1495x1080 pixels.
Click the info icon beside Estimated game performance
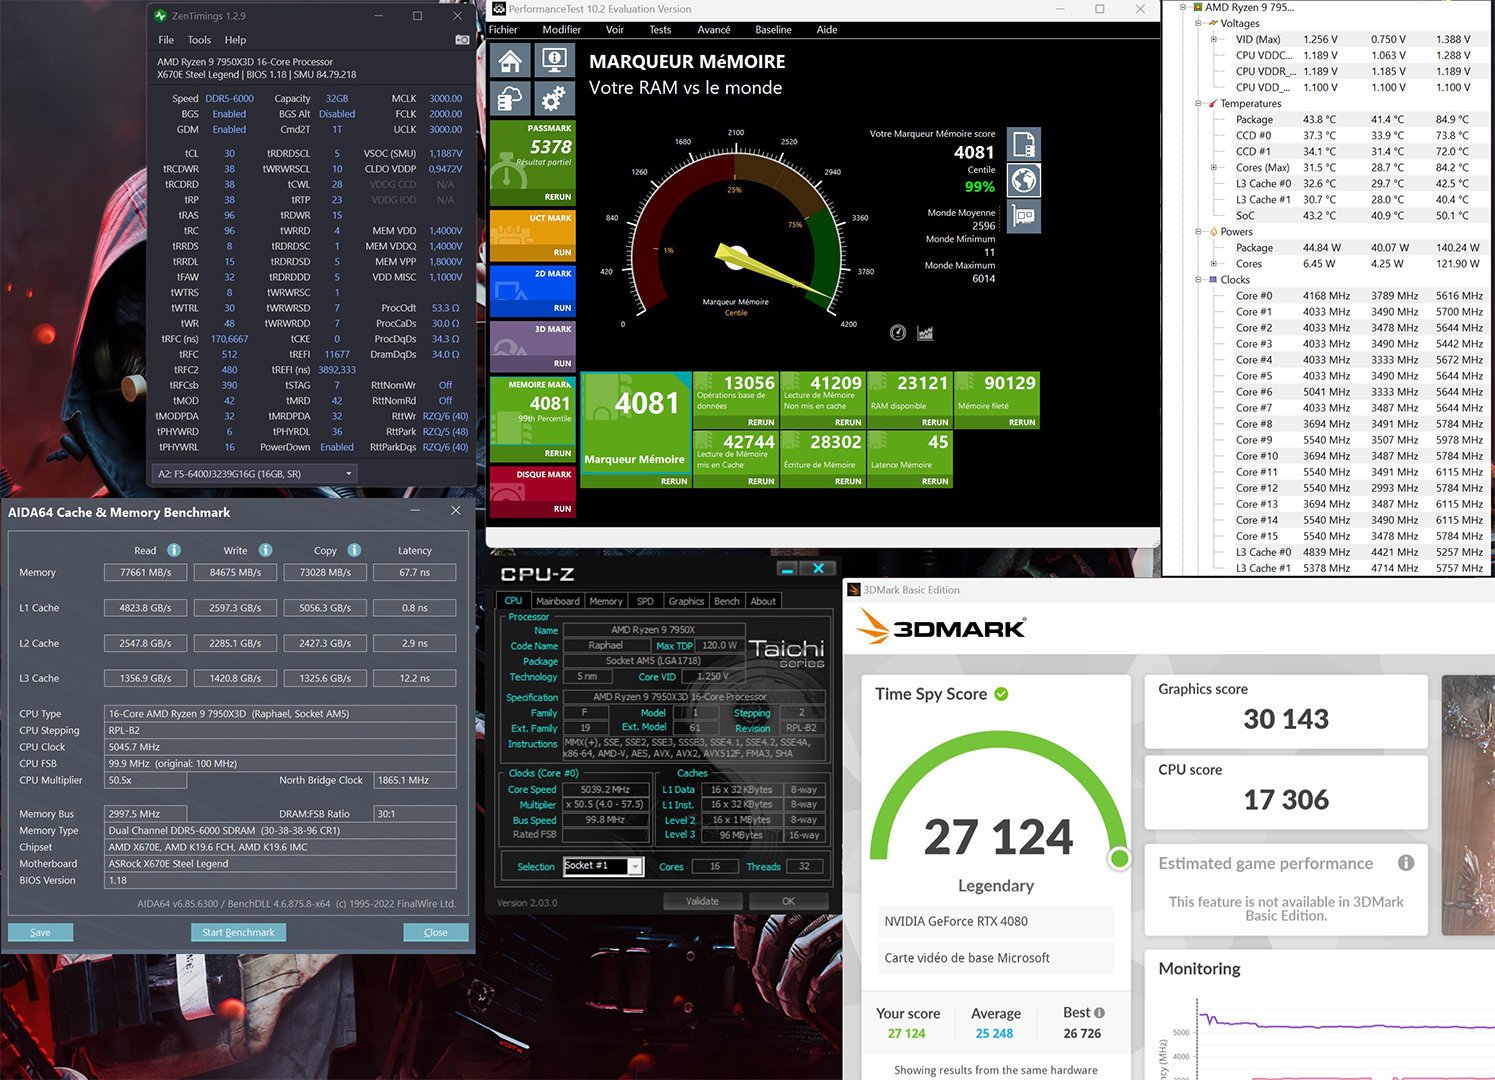click(x=1406, y=863)
